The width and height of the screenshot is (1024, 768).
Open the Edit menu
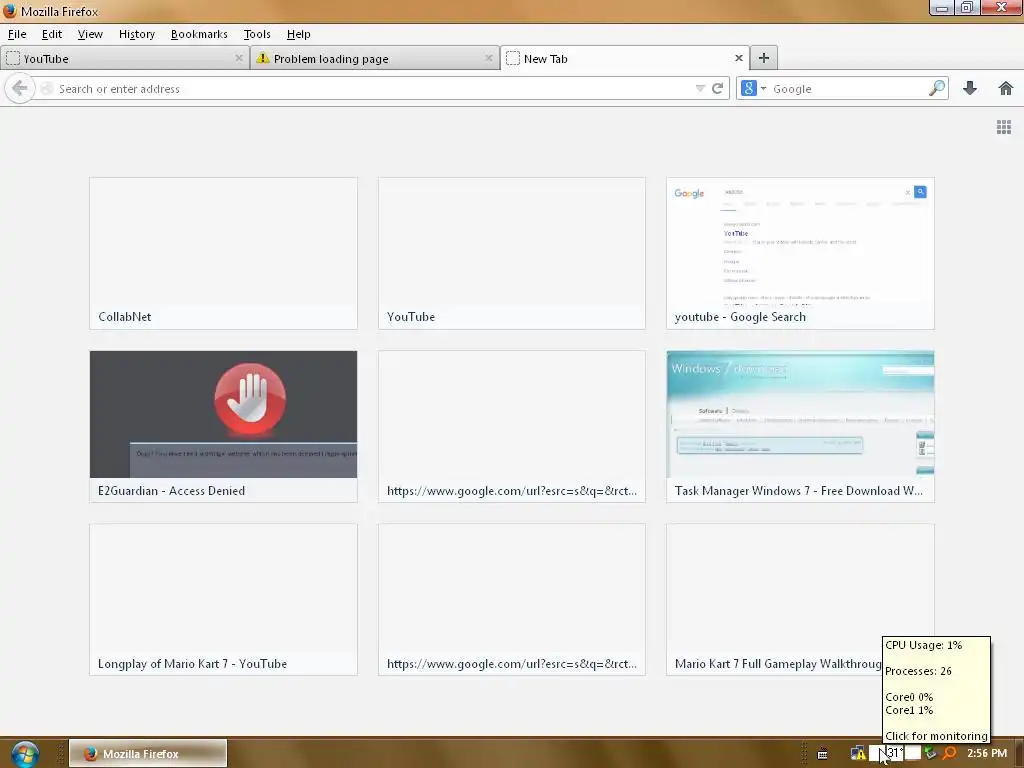[52, 34]
